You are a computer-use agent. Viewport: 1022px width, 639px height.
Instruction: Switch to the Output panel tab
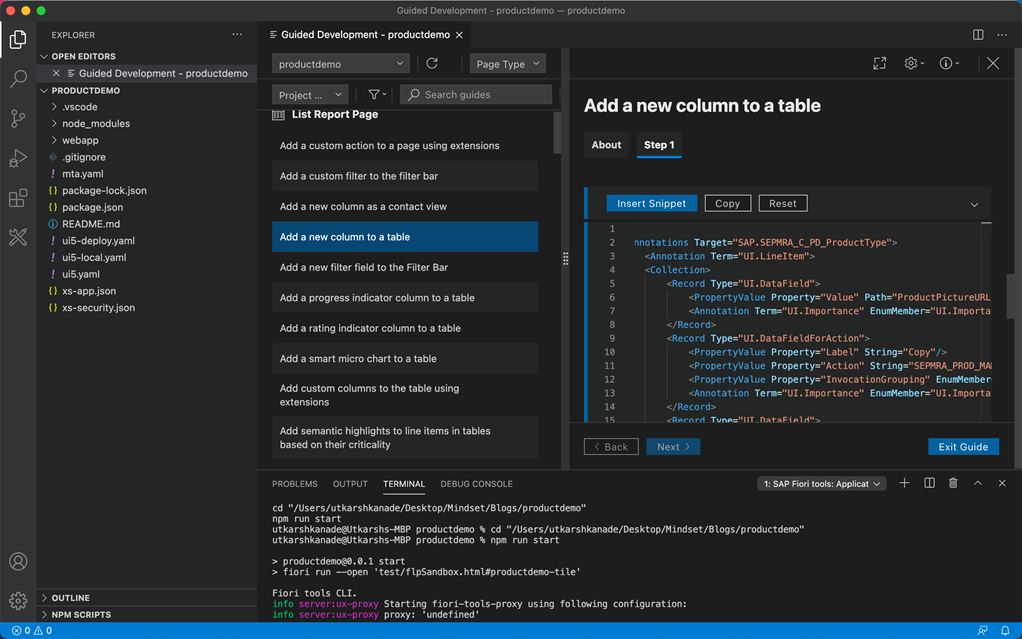click(350, 484)
